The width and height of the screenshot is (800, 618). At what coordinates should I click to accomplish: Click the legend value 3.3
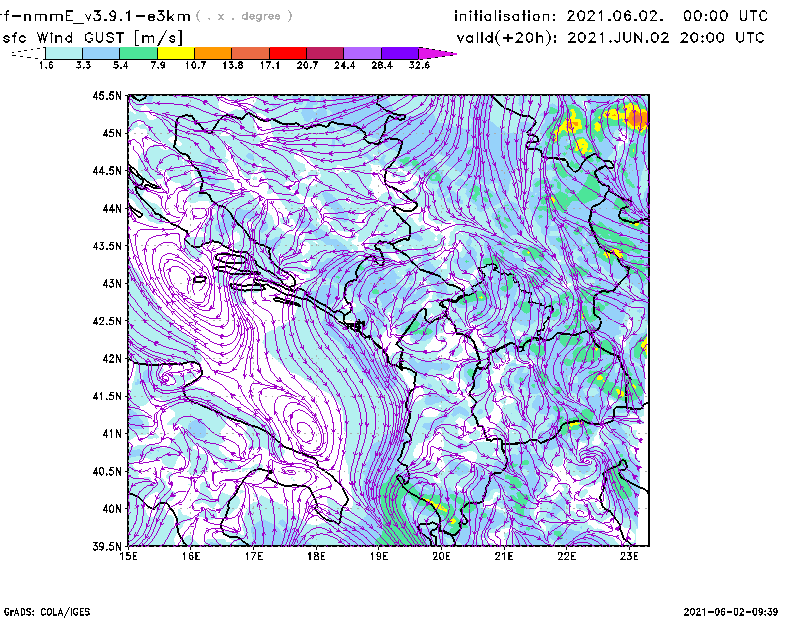[x=83, y=65]
